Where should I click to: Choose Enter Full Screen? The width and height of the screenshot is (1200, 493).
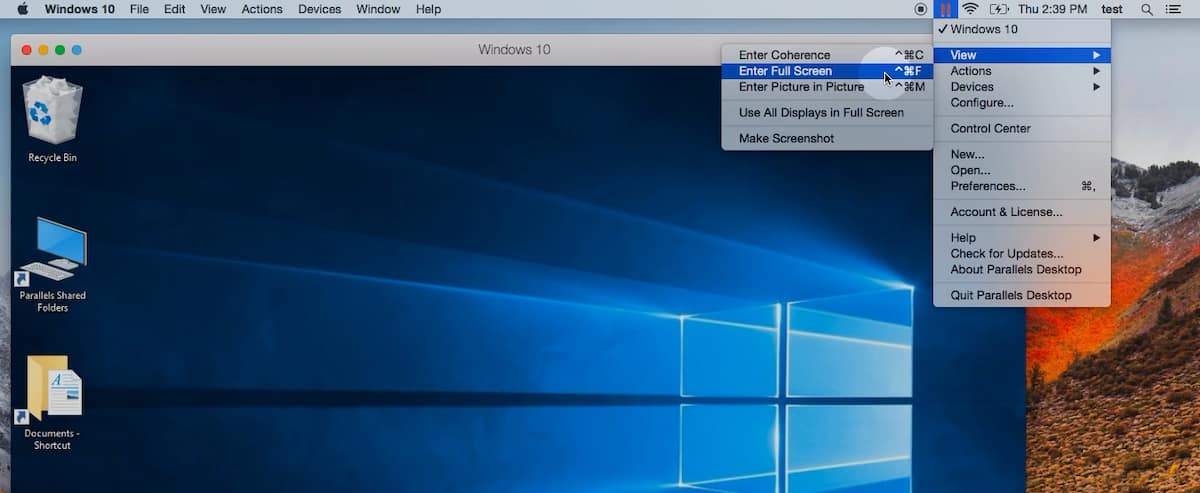(x=827, y=71)
